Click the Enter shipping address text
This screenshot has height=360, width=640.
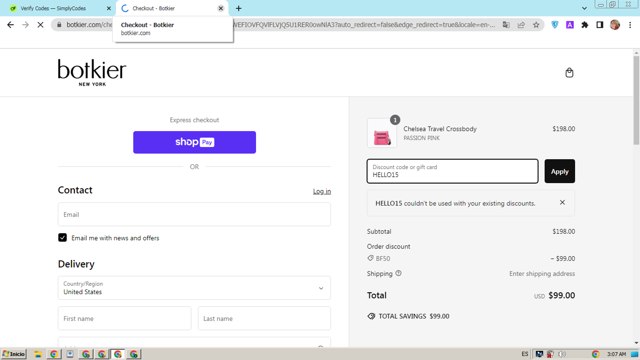pos(542,273)
